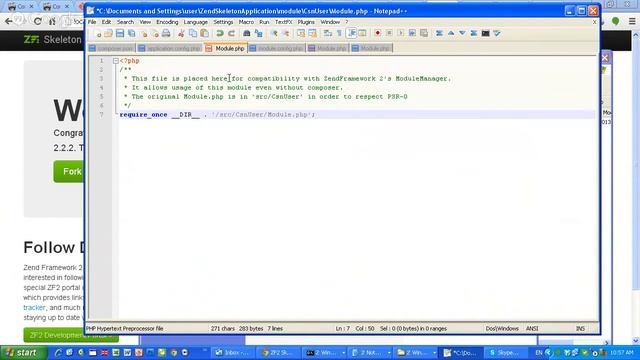The height and width of the screenshot is (360, 640).
Task: Redo the edit using toolbar redo icon
Action: click(231, 33)
